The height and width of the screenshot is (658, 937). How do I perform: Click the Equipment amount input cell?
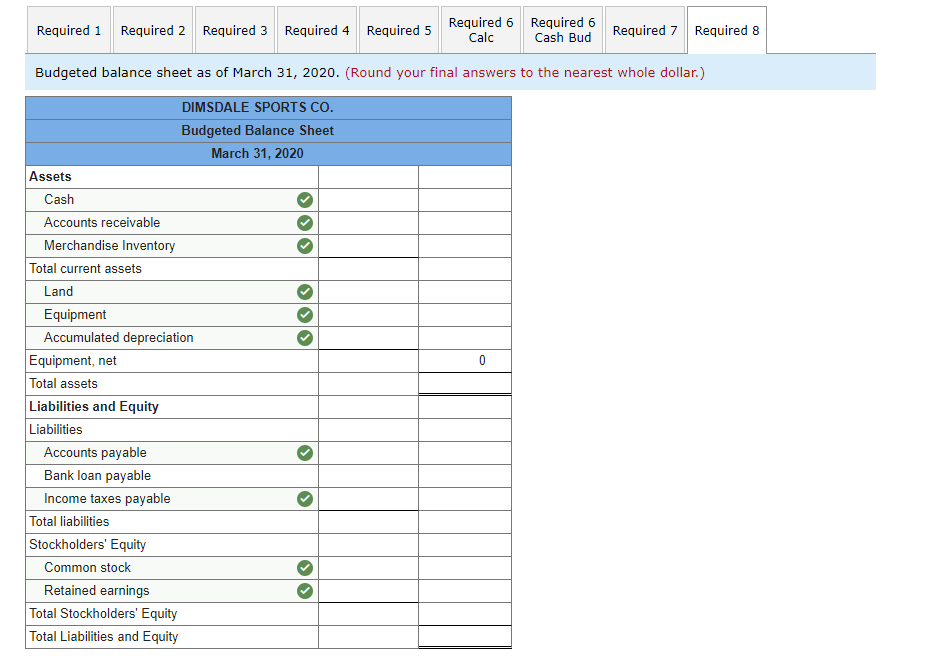368,315
